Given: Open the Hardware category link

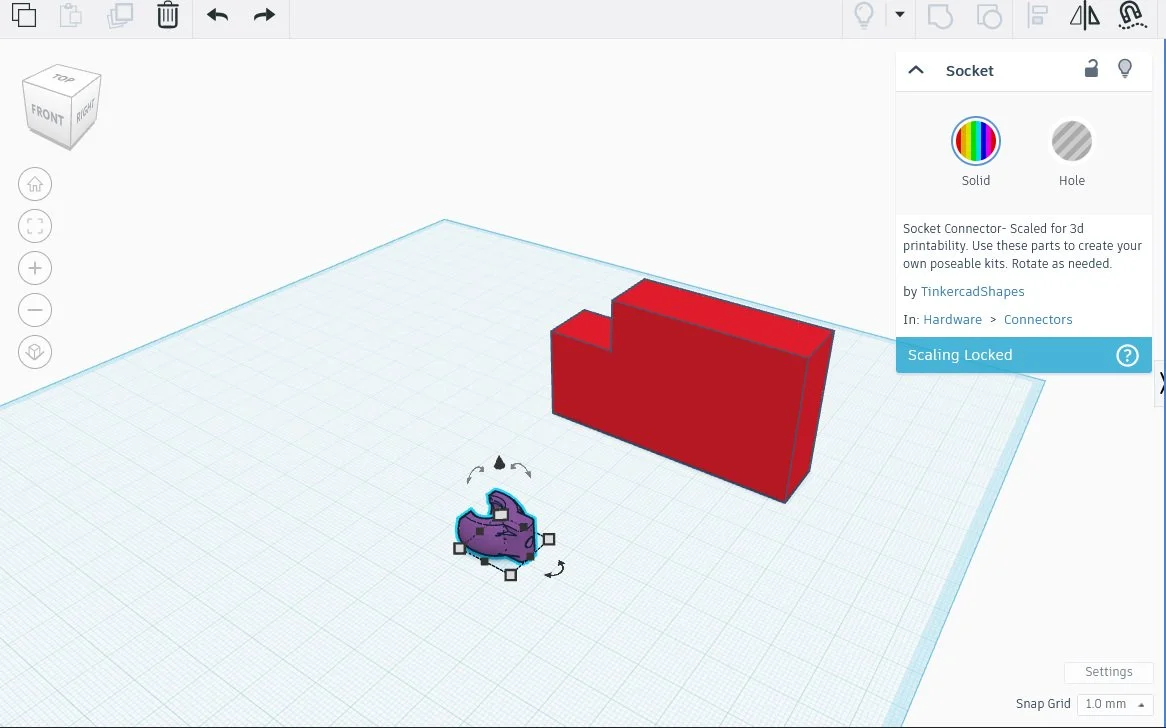Looking at the screenshot, I should pos(953,319).
